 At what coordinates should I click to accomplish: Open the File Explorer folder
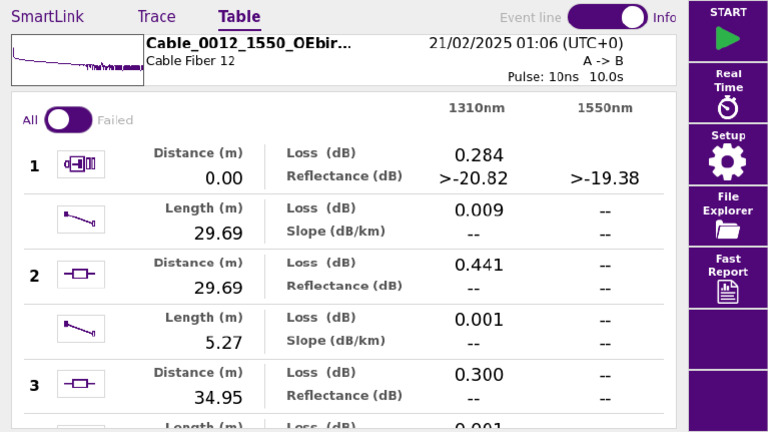[x=728, y=216]
